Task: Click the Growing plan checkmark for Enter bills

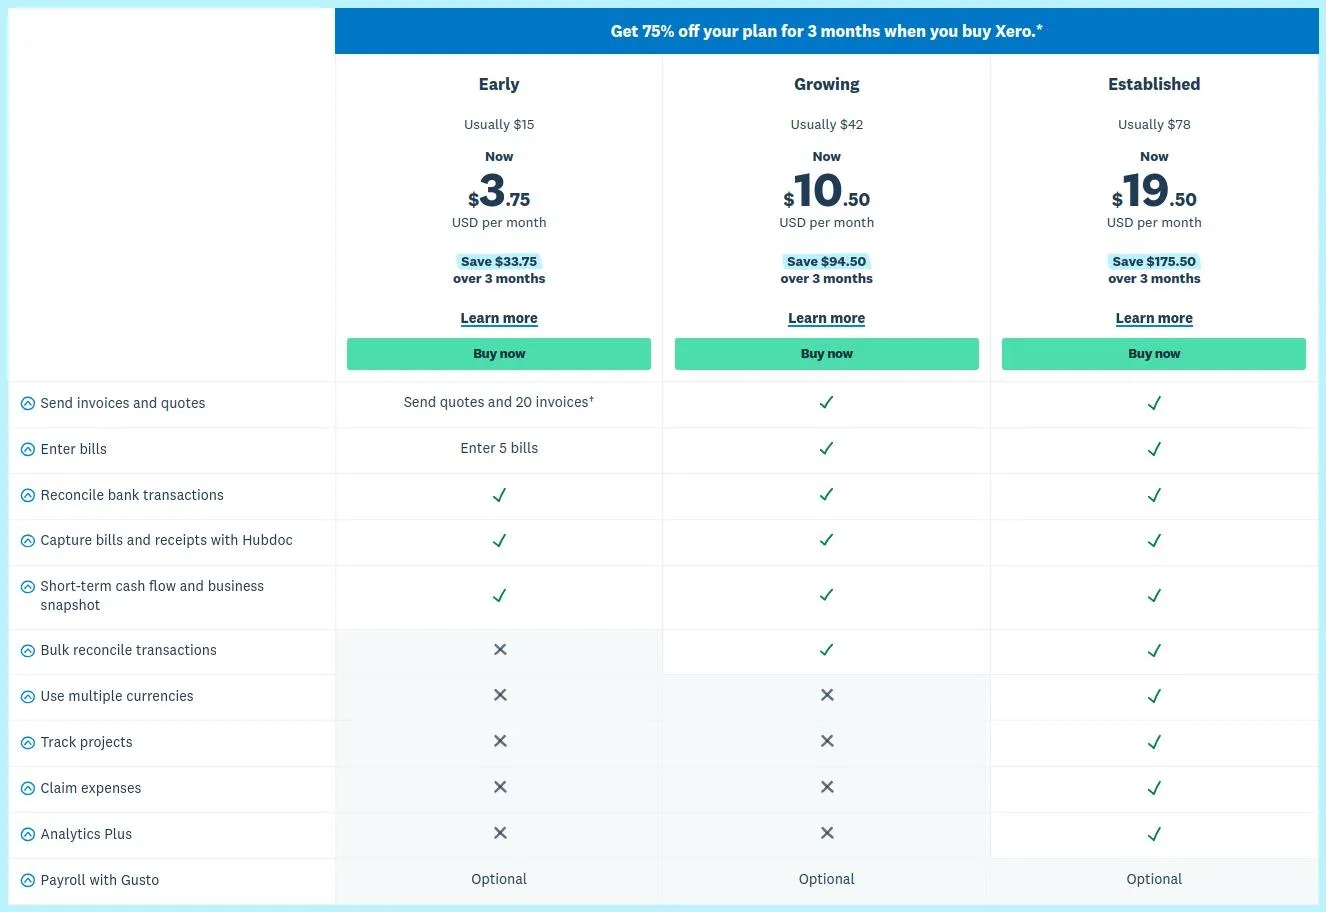Action: pyautogui.click(x=826, y=449)
